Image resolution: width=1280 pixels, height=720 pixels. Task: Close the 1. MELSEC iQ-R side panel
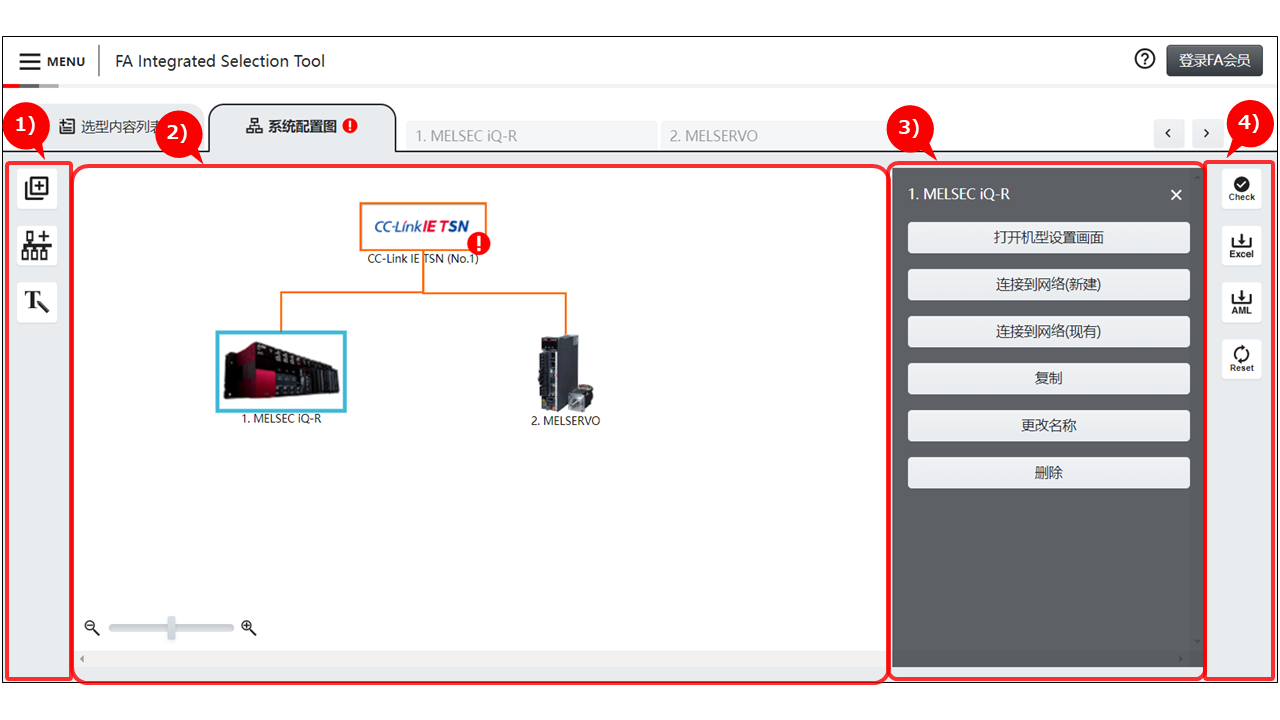(1176, 195)
